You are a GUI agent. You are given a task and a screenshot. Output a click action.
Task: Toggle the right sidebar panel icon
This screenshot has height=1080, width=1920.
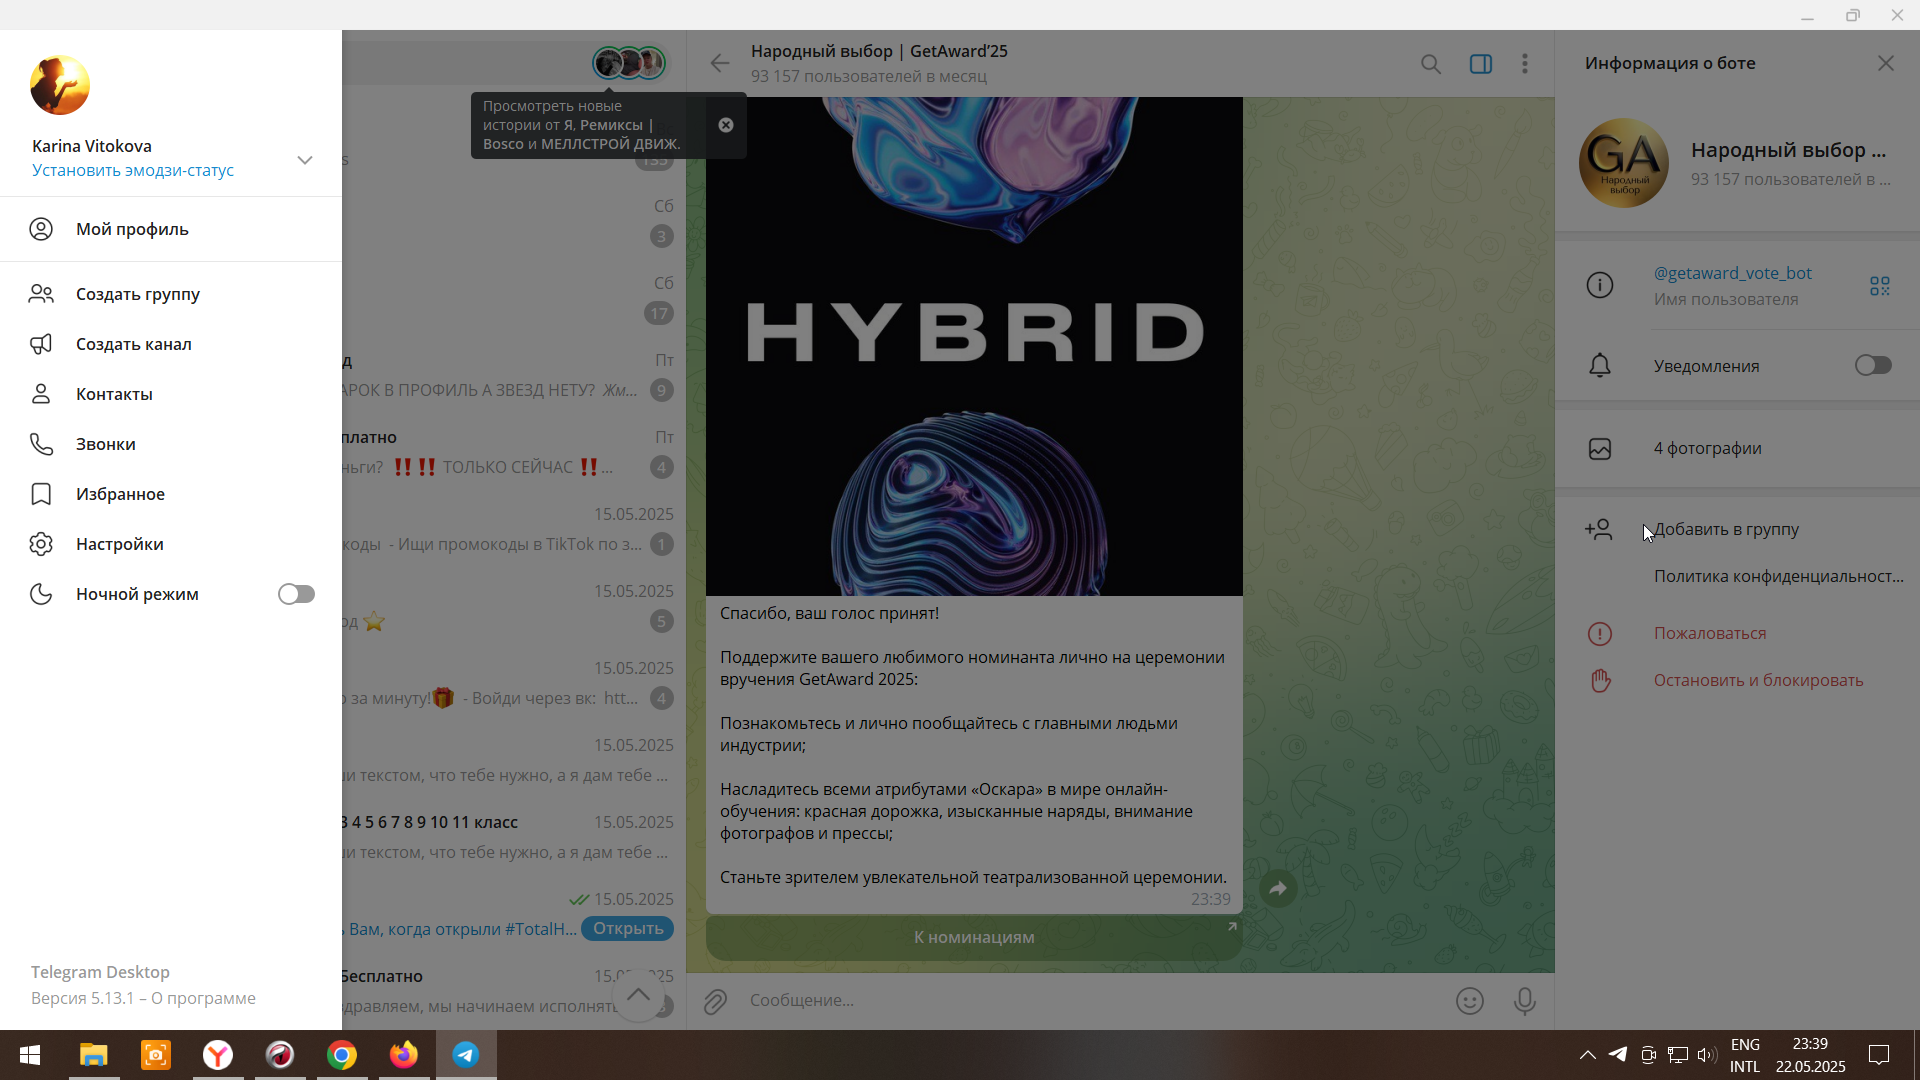[1481, 64]
